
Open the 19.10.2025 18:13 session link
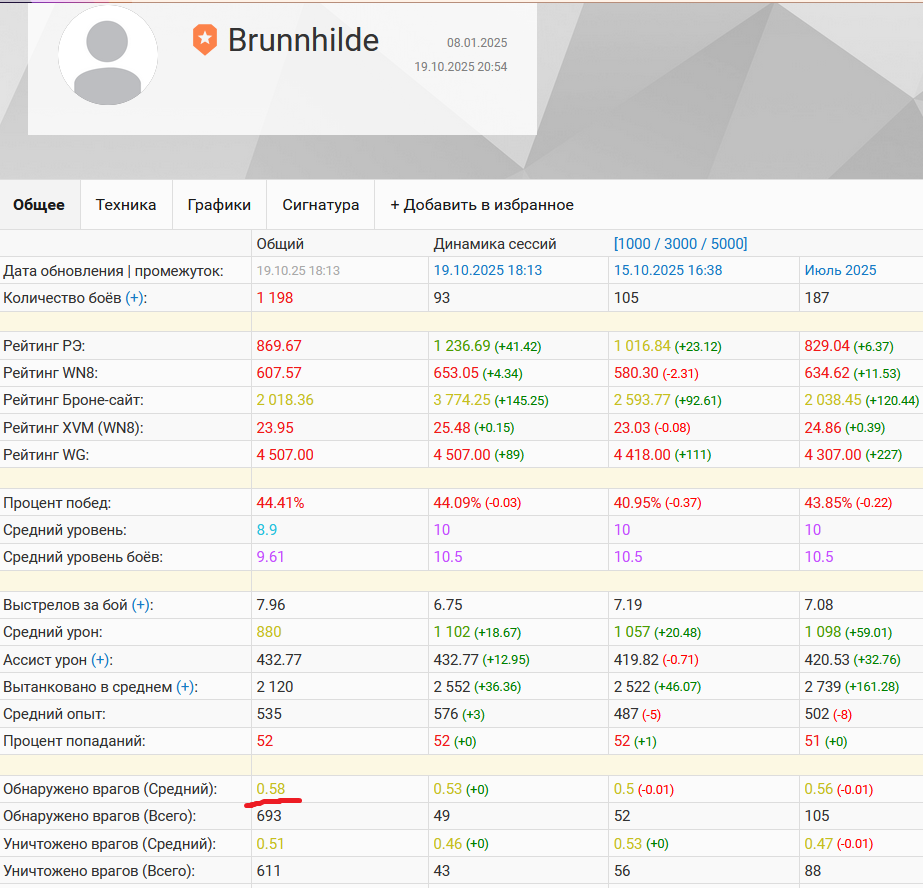click(x=487, y=270)
